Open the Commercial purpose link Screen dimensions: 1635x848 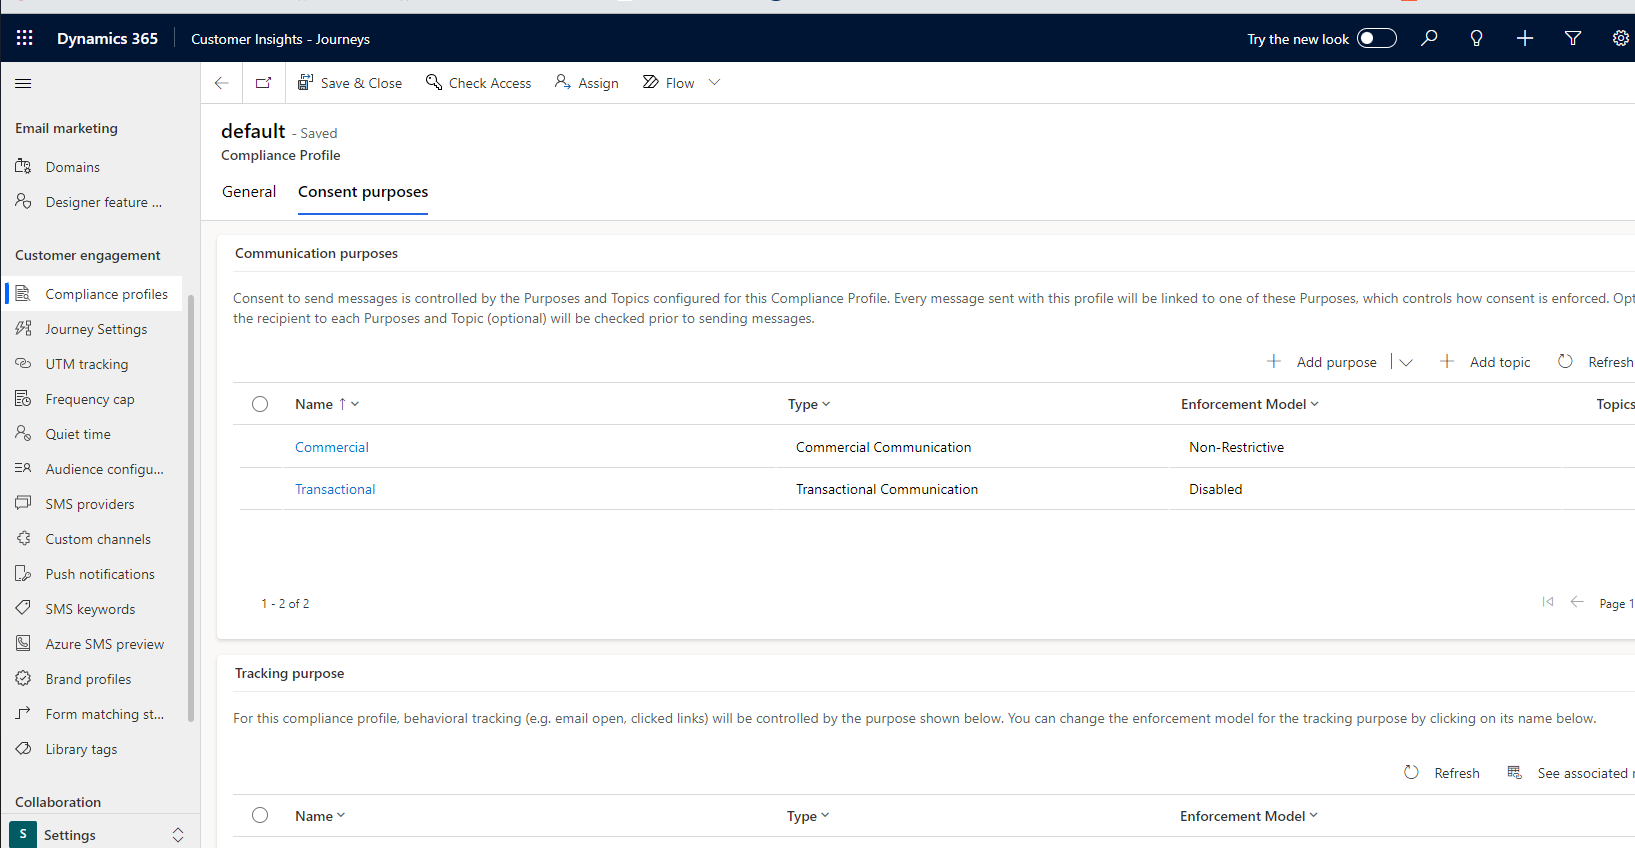332,447
